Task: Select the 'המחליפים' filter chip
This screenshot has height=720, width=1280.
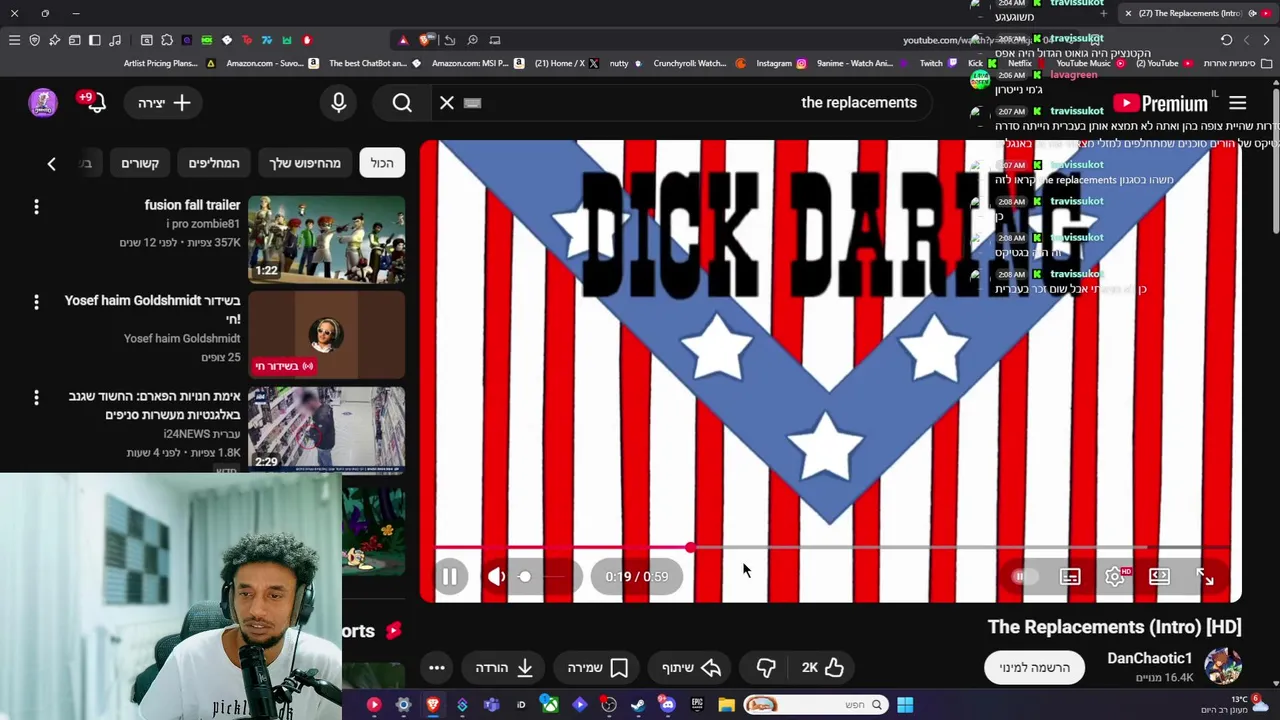Action: point(214,163)
